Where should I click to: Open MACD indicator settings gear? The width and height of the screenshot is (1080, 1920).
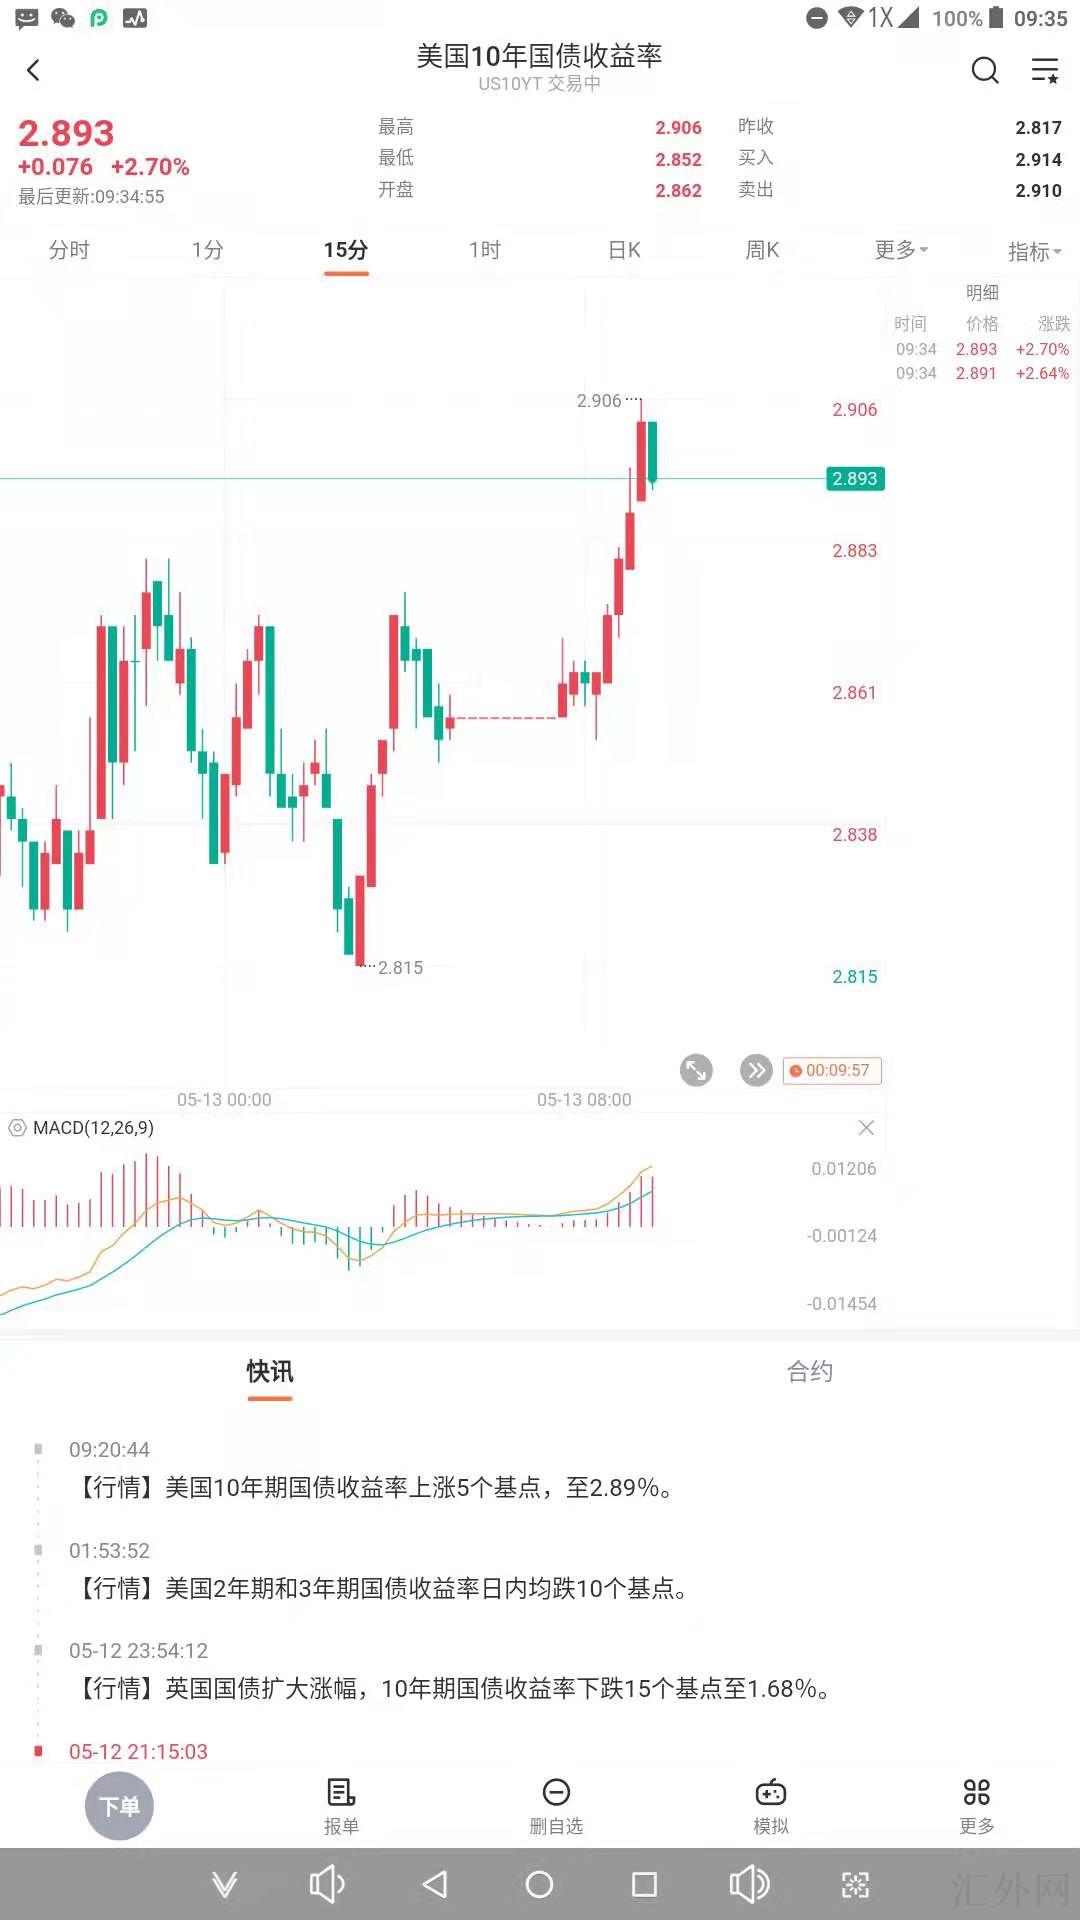point(17,1128)
